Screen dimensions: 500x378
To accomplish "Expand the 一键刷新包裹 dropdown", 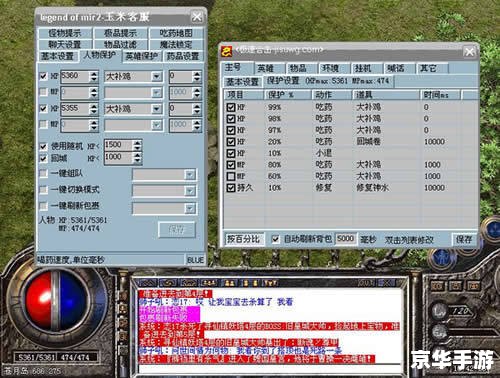I will point(190,209).
